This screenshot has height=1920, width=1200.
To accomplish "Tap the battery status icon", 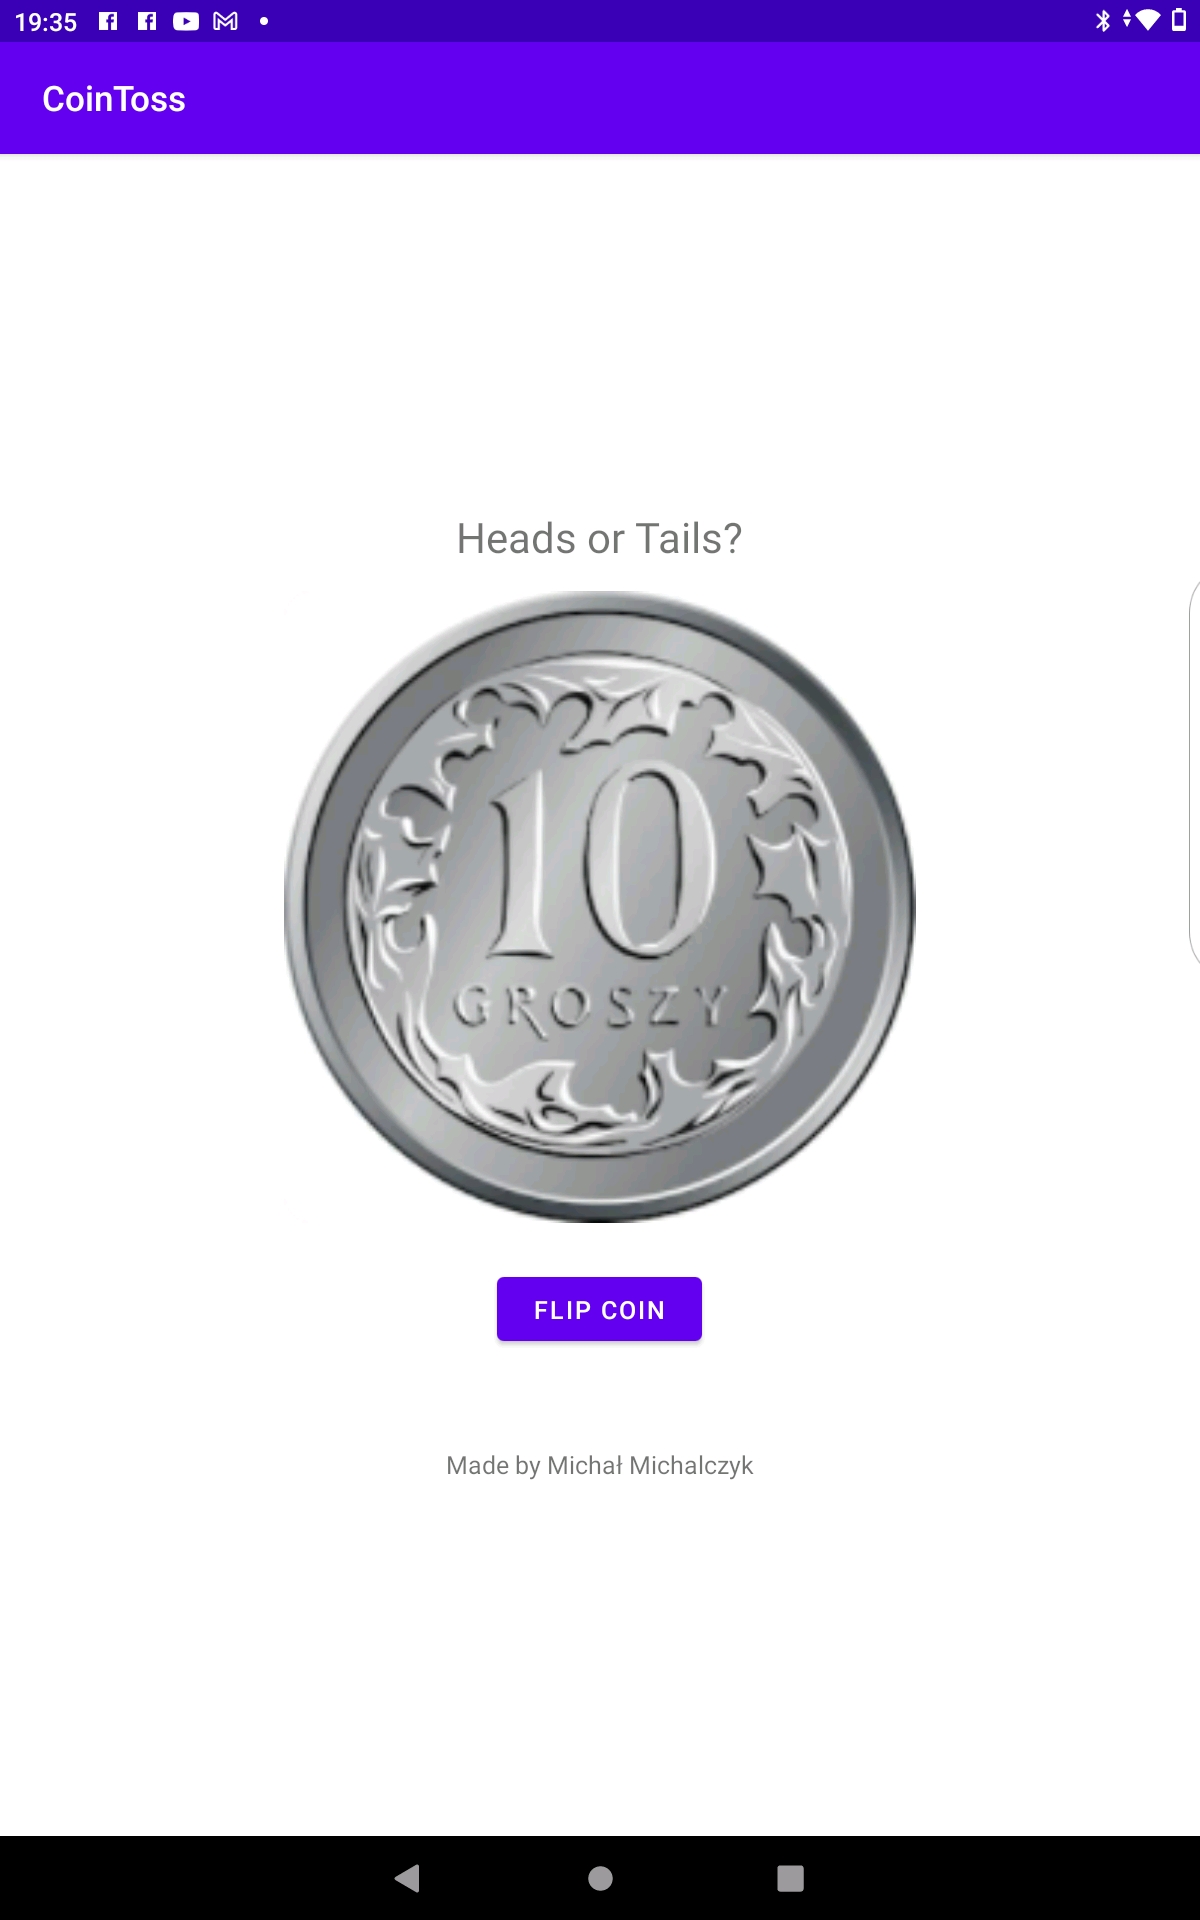I will click(1179, 21).
